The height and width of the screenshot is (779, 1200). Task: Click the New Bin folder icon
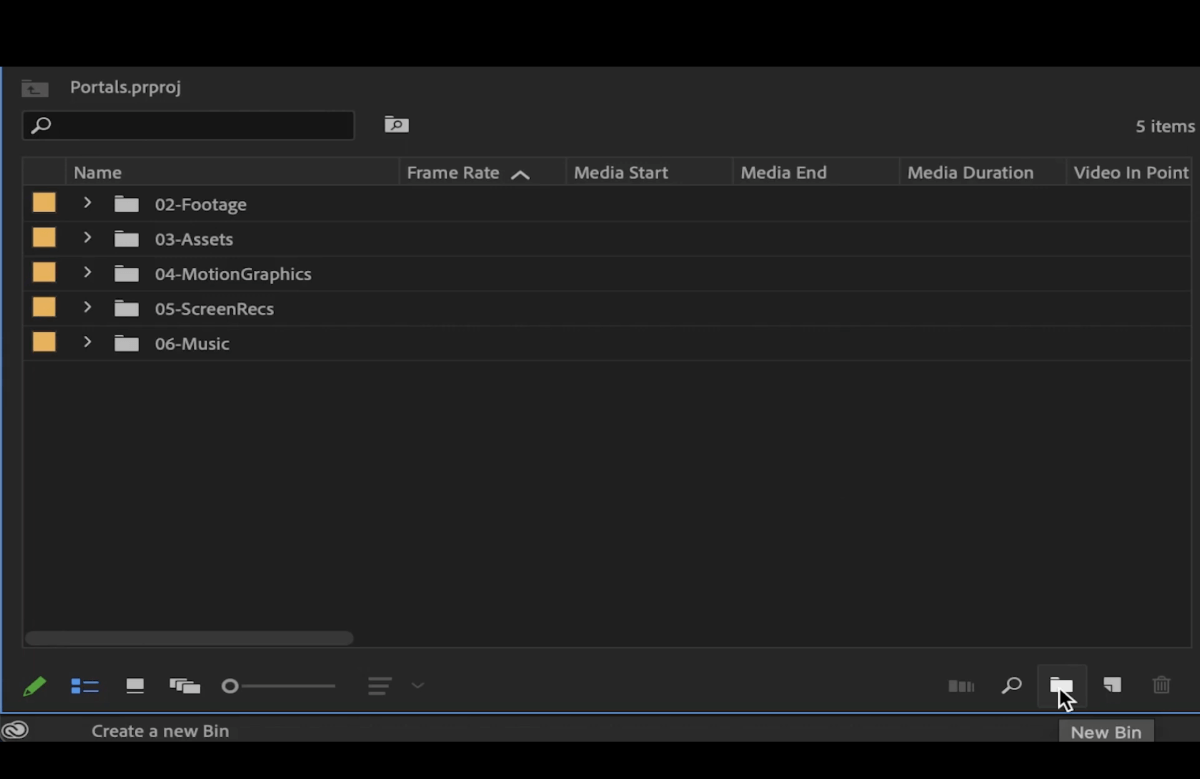point(1061,686)
